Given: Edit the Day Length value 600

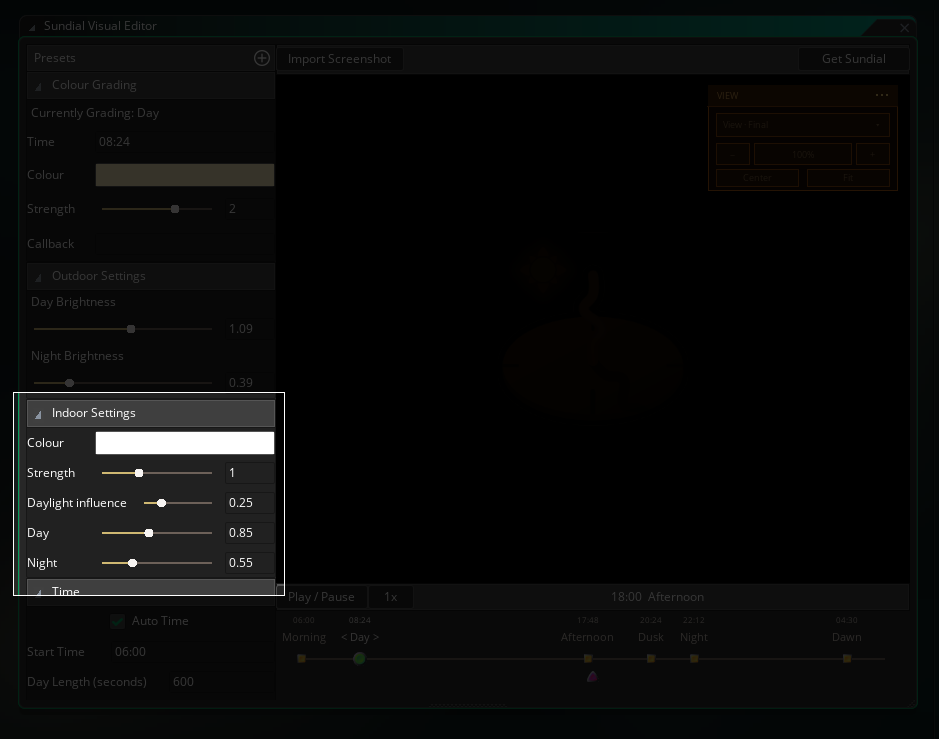Looking at the screenshot, I should pos(222,682).
